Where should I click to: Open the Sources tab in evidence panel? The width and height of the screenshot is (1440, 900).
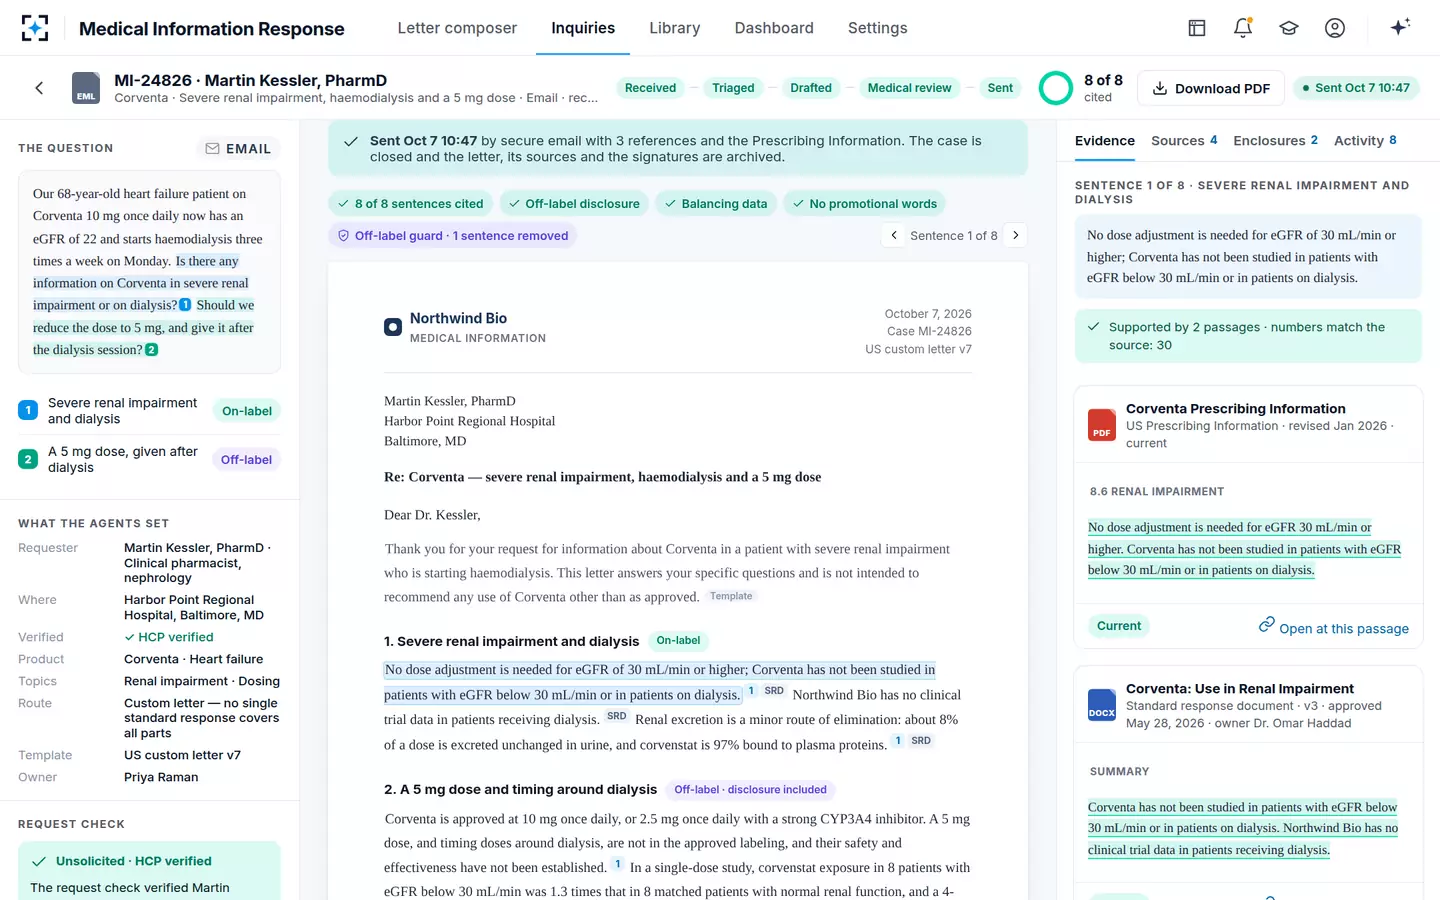[1184, 141]
